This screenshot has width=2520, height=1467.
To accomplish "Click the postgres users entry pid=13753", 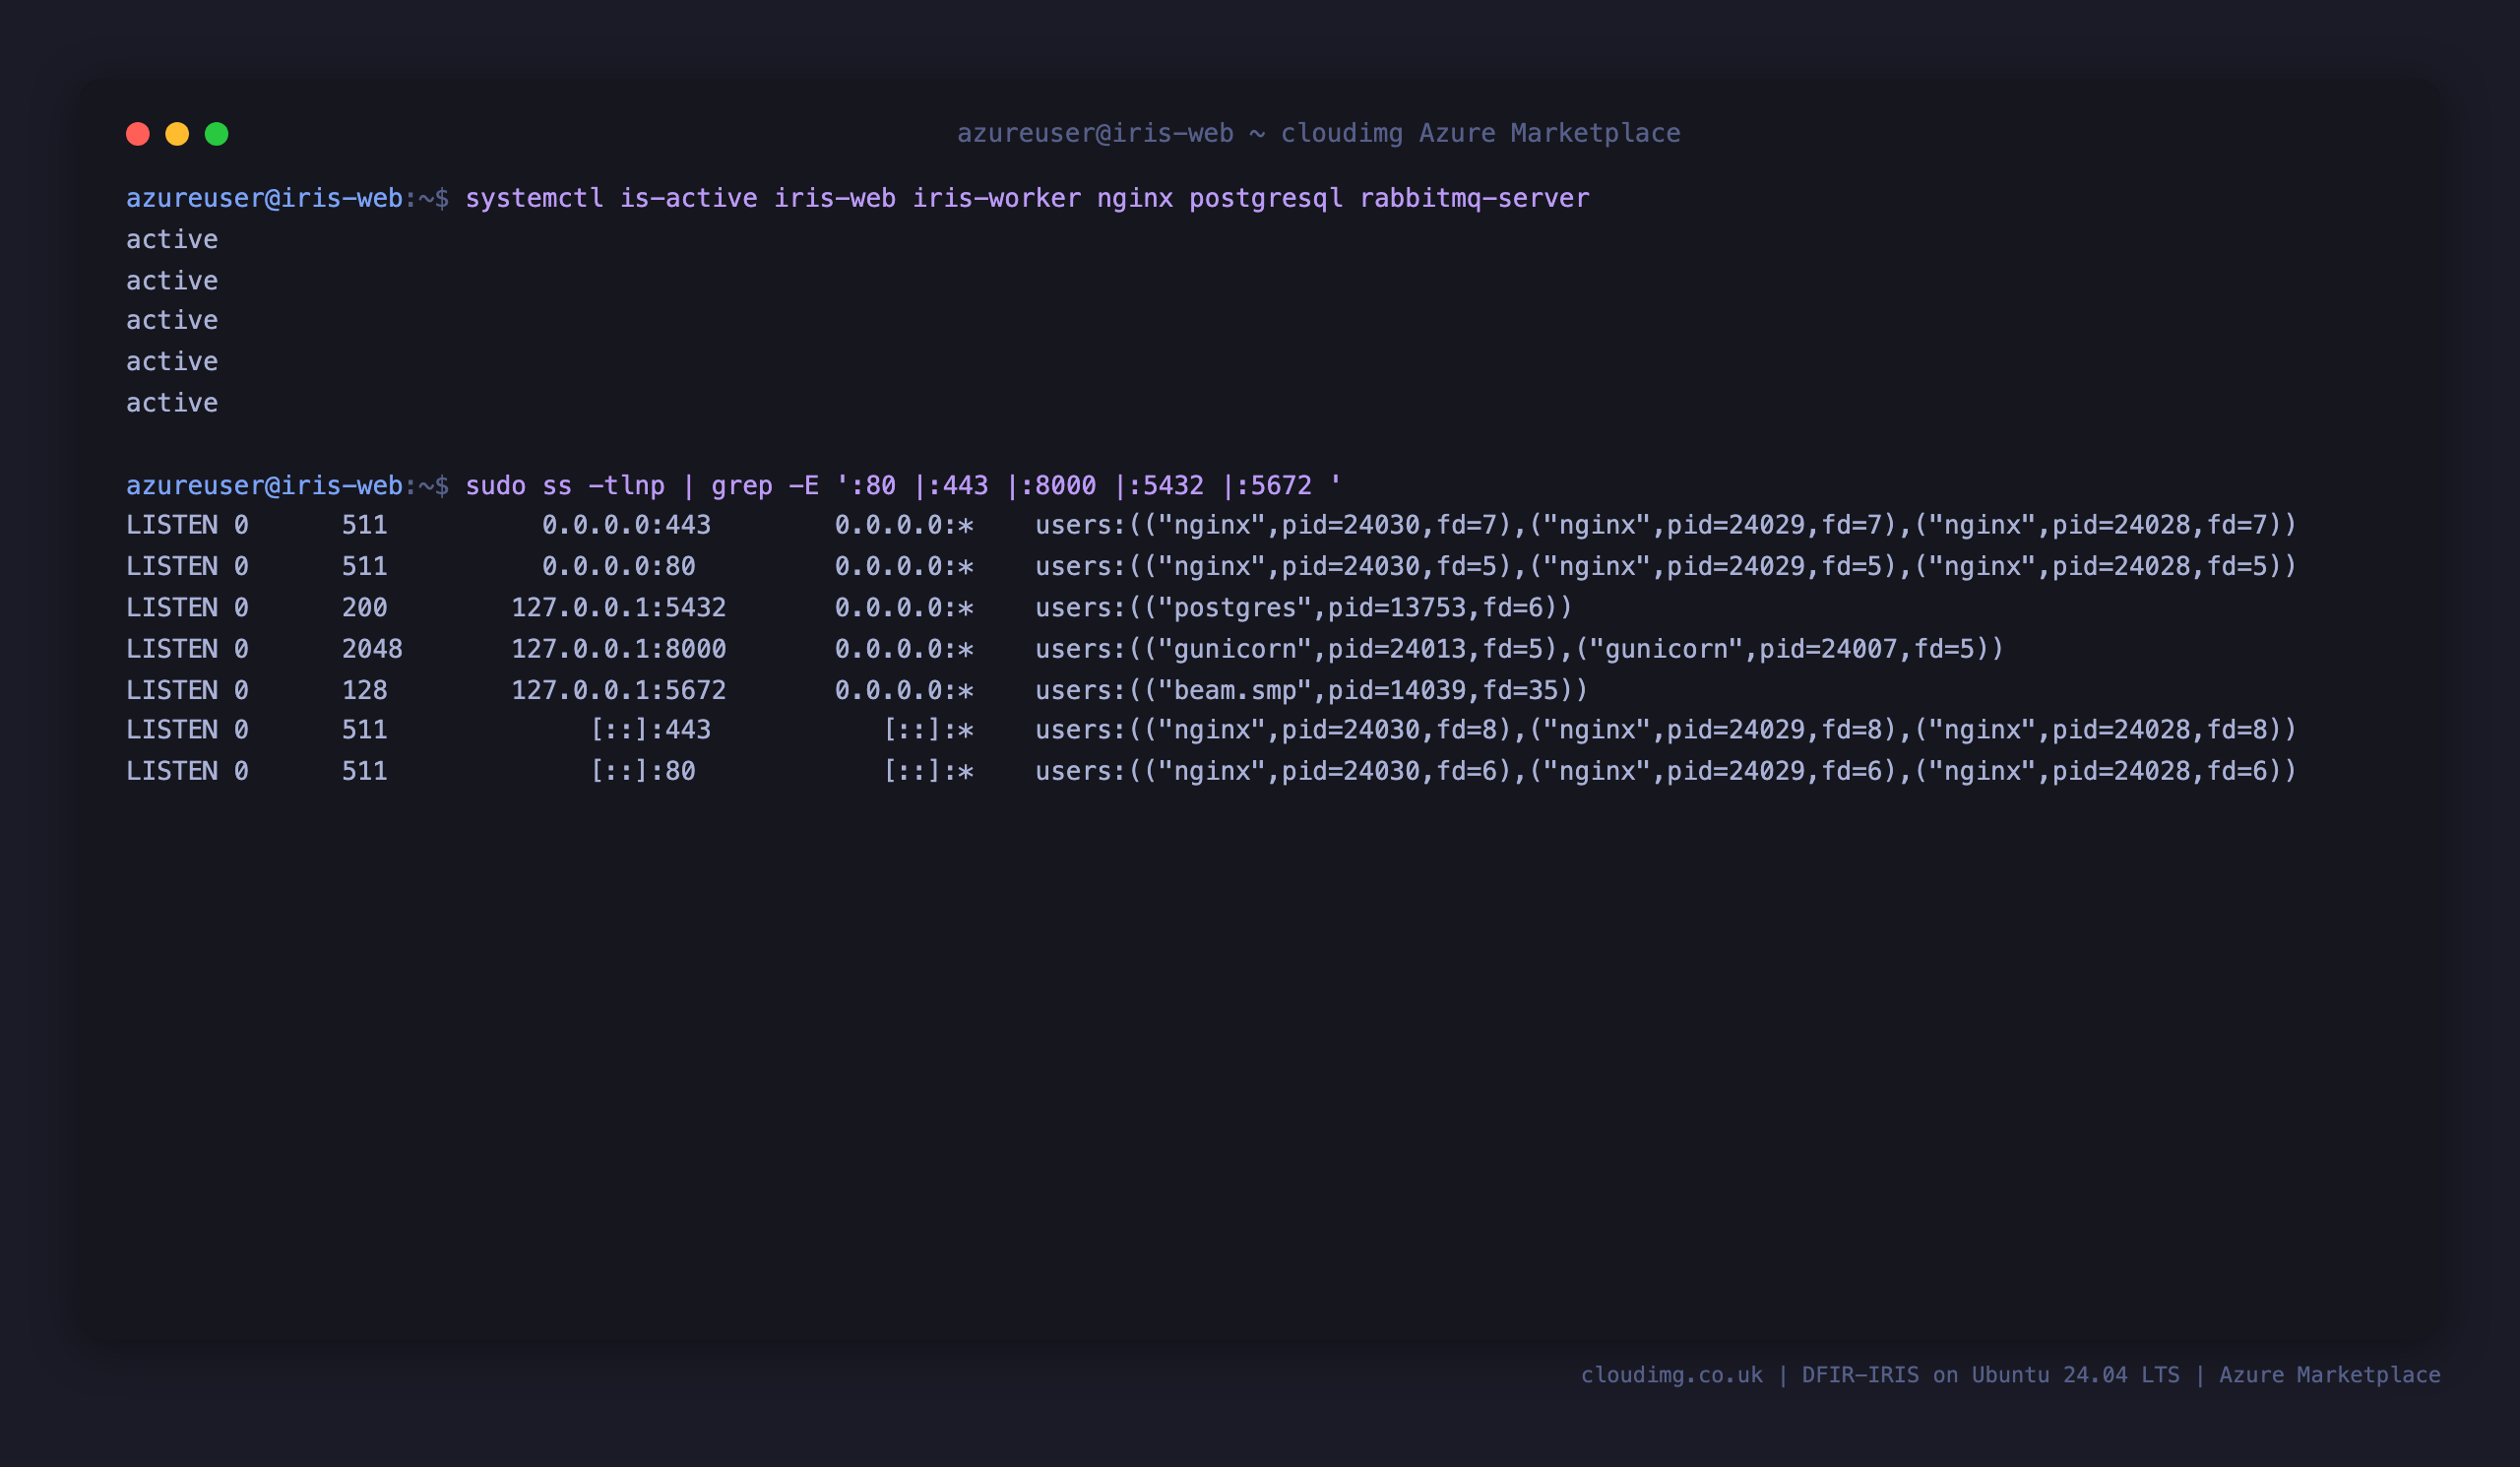I will click(x=1304, y=607).
